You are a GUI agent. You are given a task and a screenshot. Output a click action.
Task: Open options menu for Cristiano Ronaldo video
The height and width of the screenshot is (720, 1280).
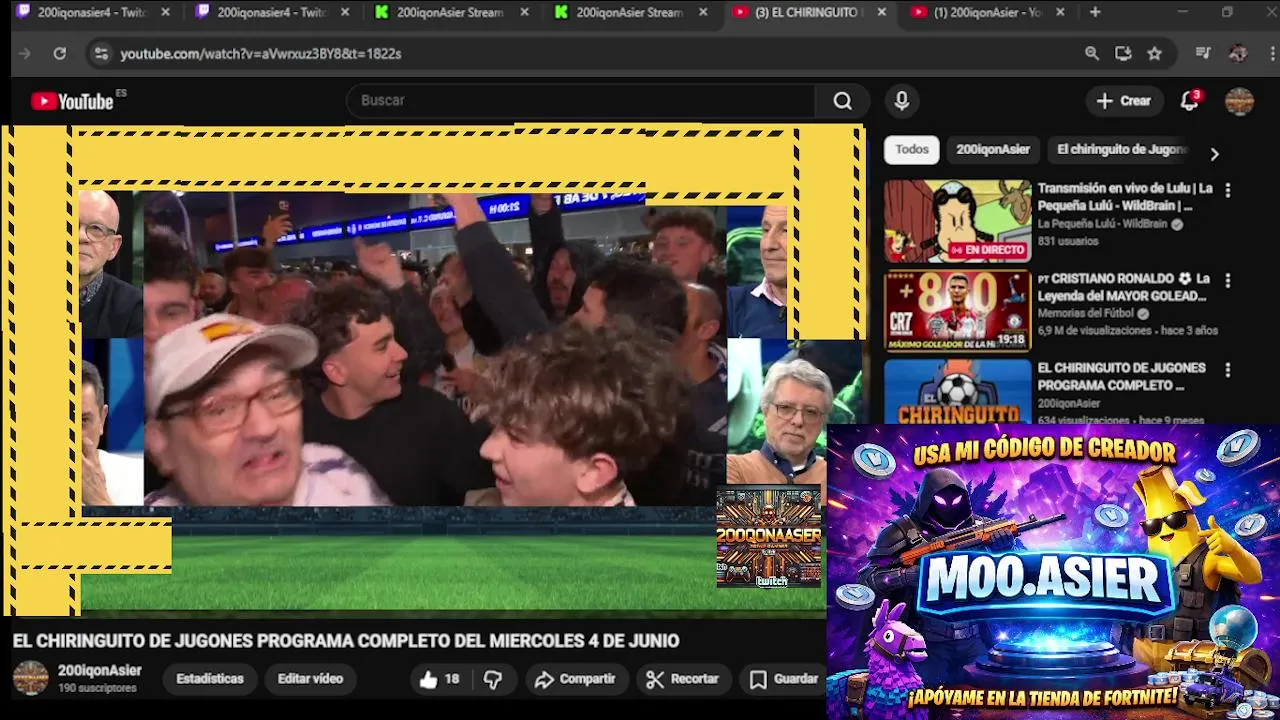coord(1228,280)
